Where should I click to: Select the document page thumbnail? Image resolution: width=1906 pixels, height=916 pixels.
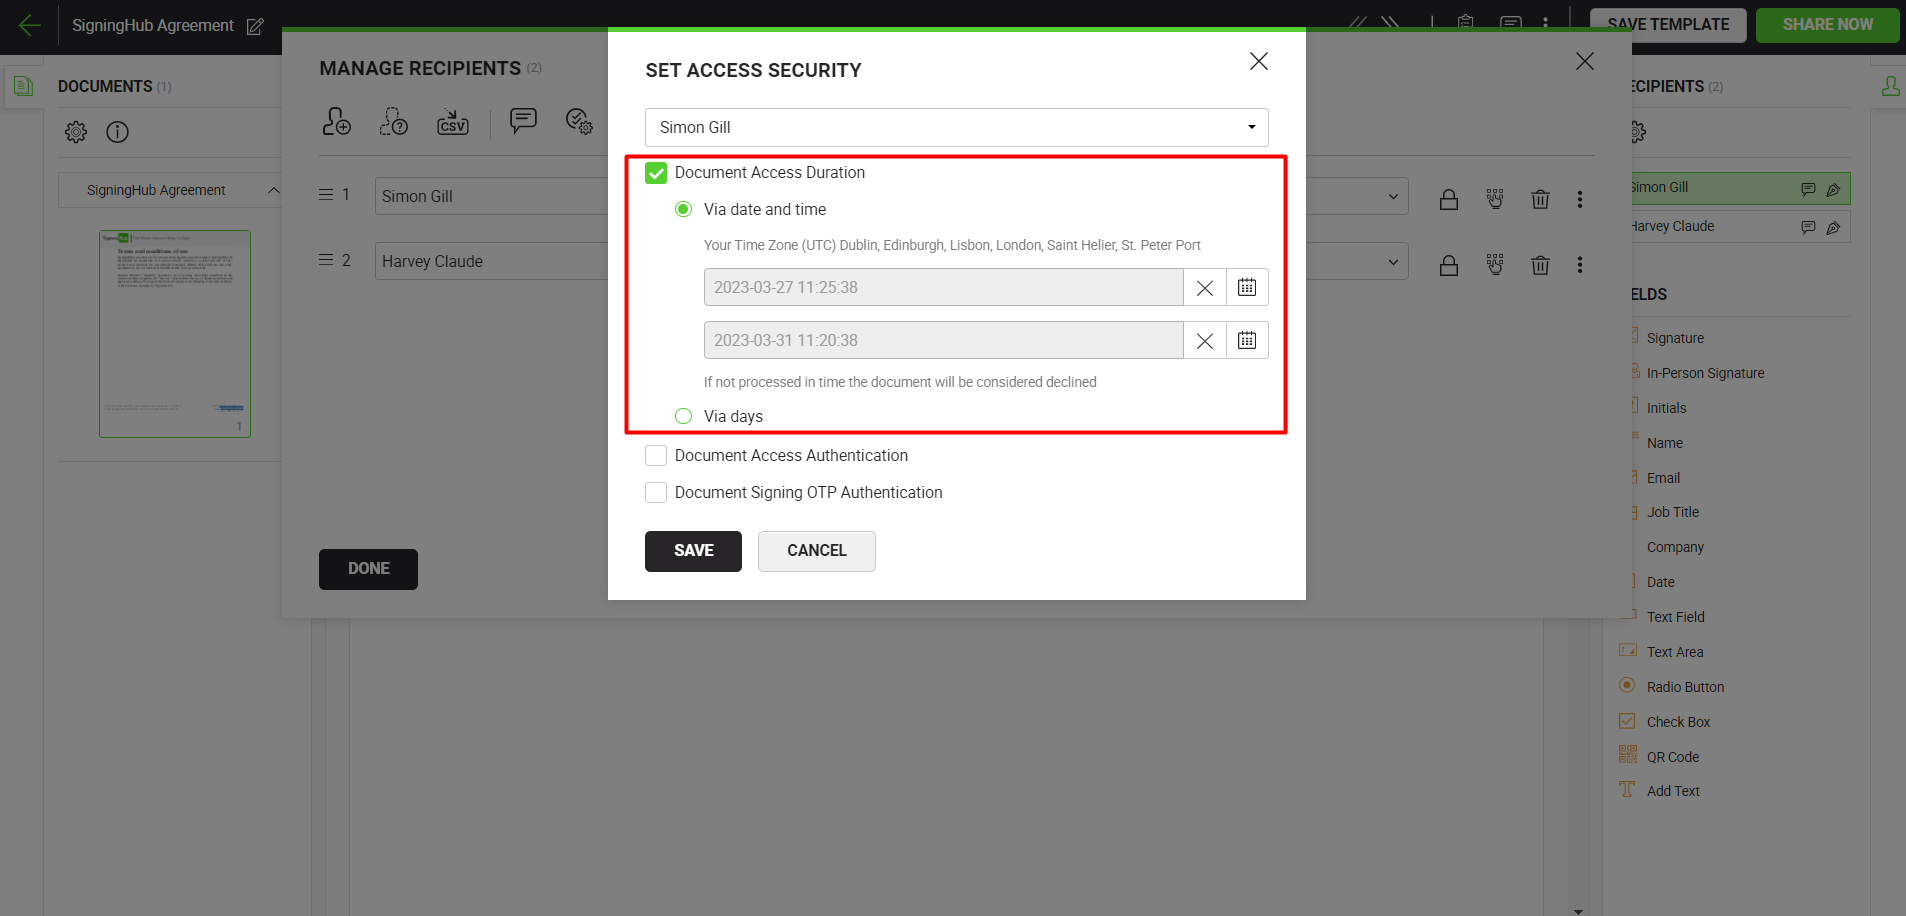pyautogui.click(x=175, y=334)
